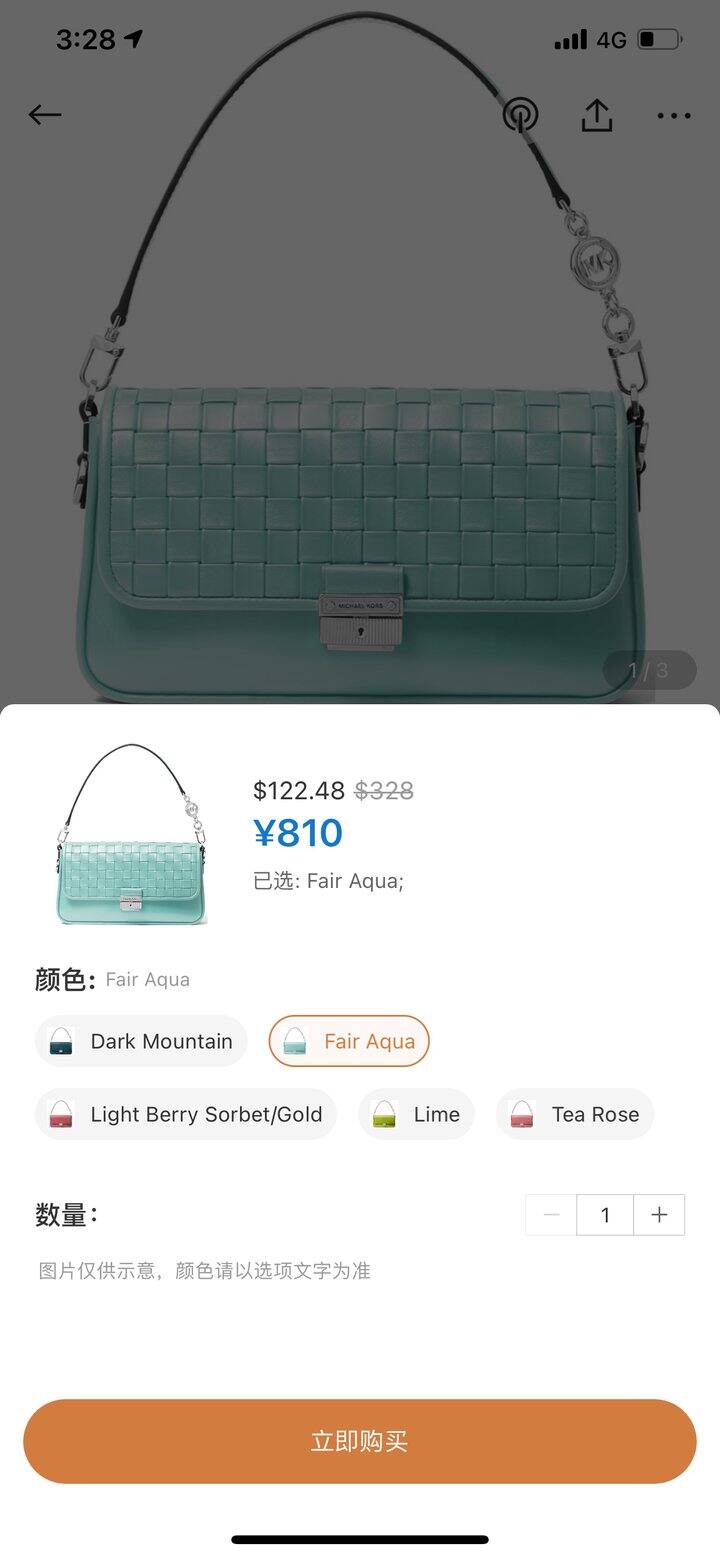Decrease quantity with the minus button
The image size is (720, 1558).
point(551,1215)
